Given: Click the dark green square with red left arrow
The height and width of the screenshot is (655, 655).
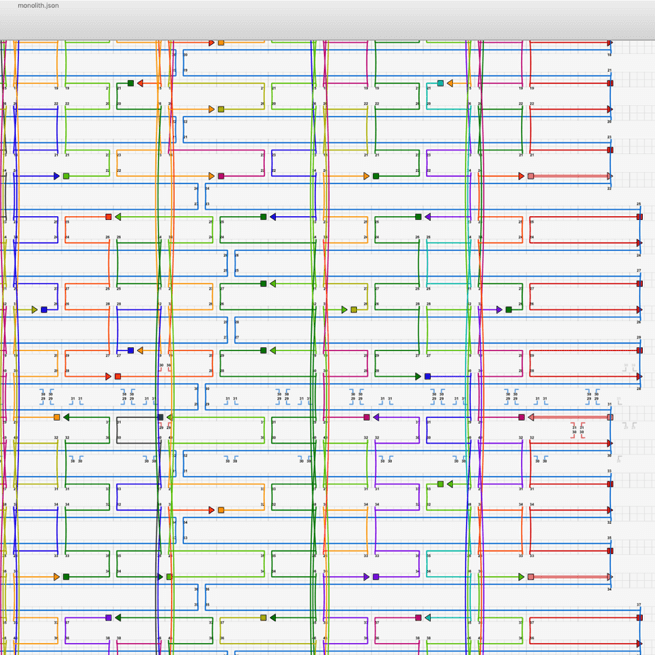Looking at the screenshot, I should coord(130,83).
